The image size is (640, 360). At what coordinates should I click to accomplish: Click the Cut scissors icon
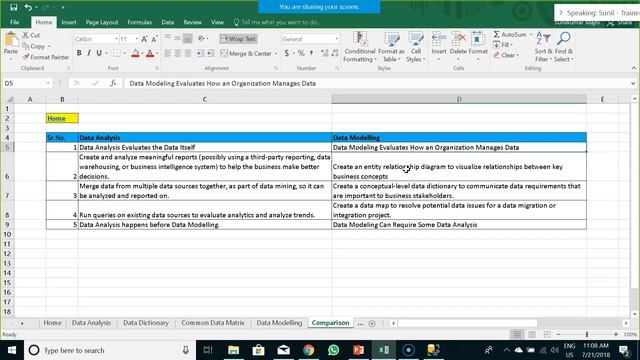click(26, 36)
